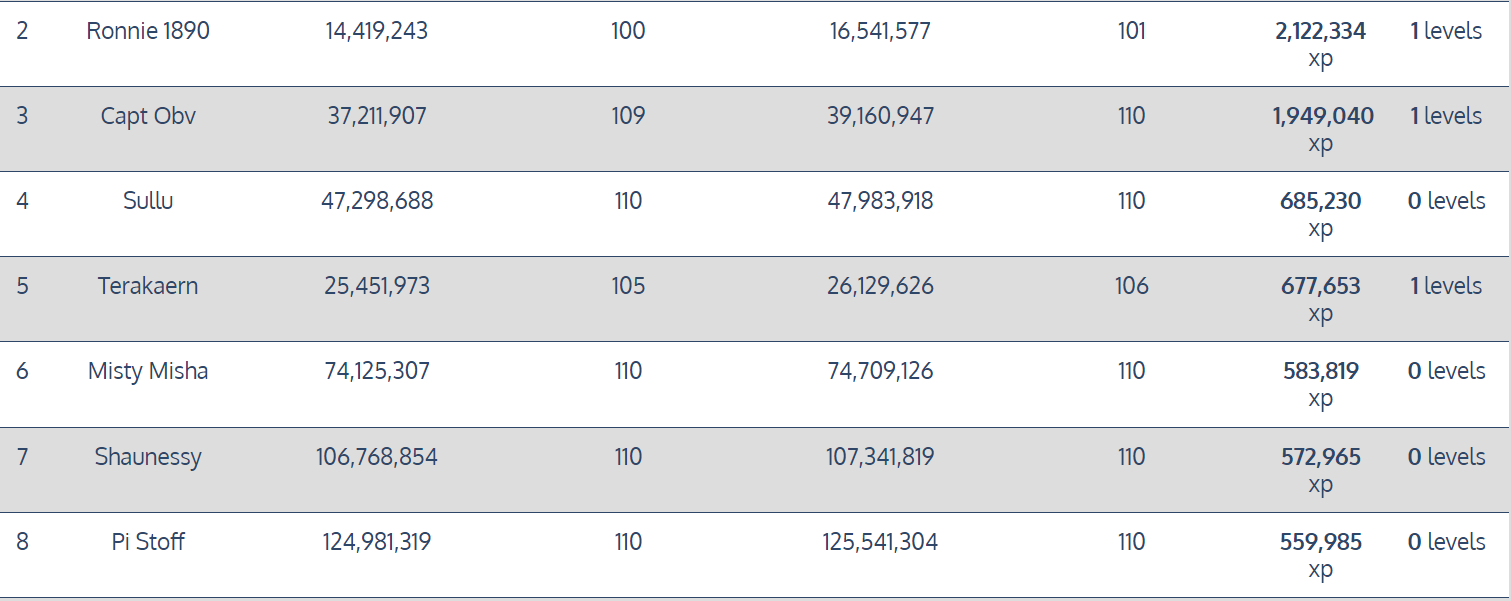Click player name Pi Stoff
This screenshot has width=1511, height=601.
[x=148, y=542]
